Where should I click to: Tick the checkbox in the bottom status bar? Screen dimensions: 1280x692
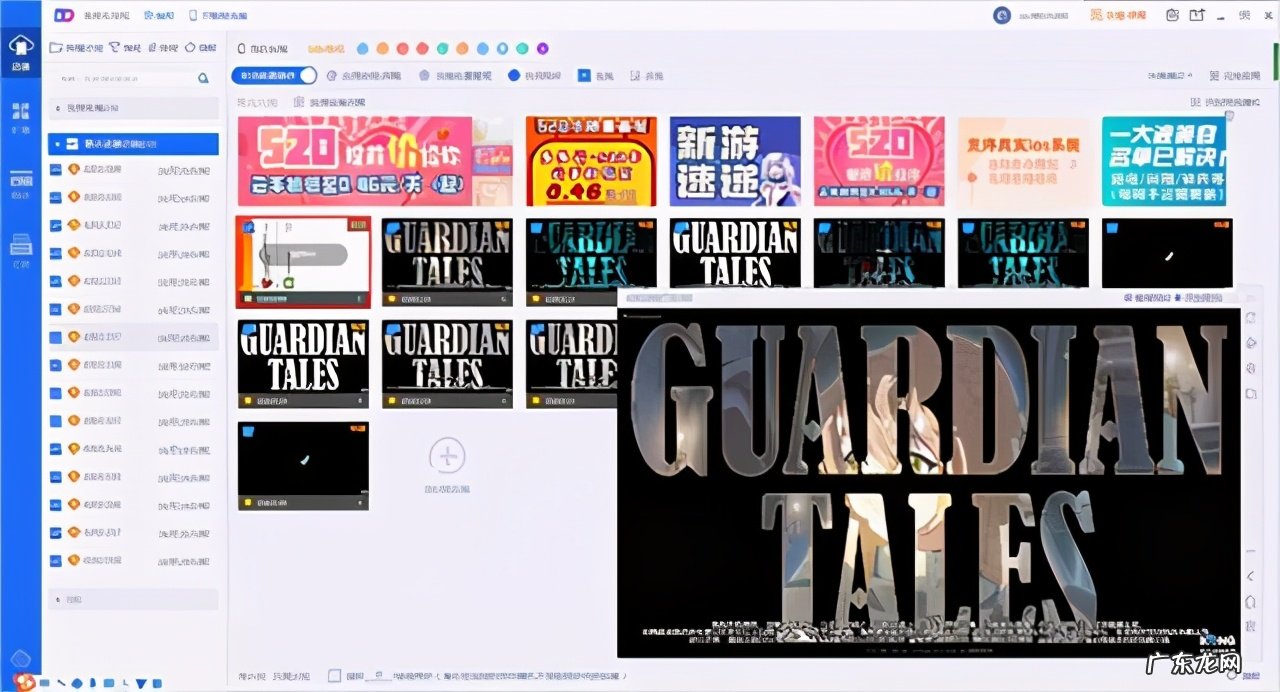pyautogui.click(x=334, y=676)
